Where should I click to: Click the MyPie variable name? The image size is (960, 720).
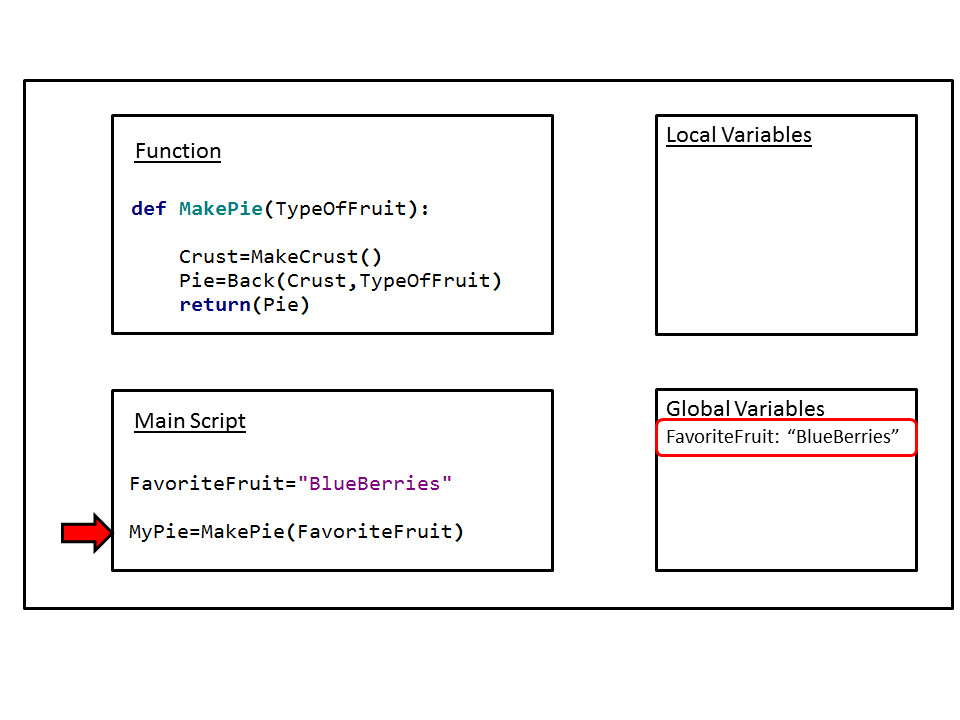[158, 532]
